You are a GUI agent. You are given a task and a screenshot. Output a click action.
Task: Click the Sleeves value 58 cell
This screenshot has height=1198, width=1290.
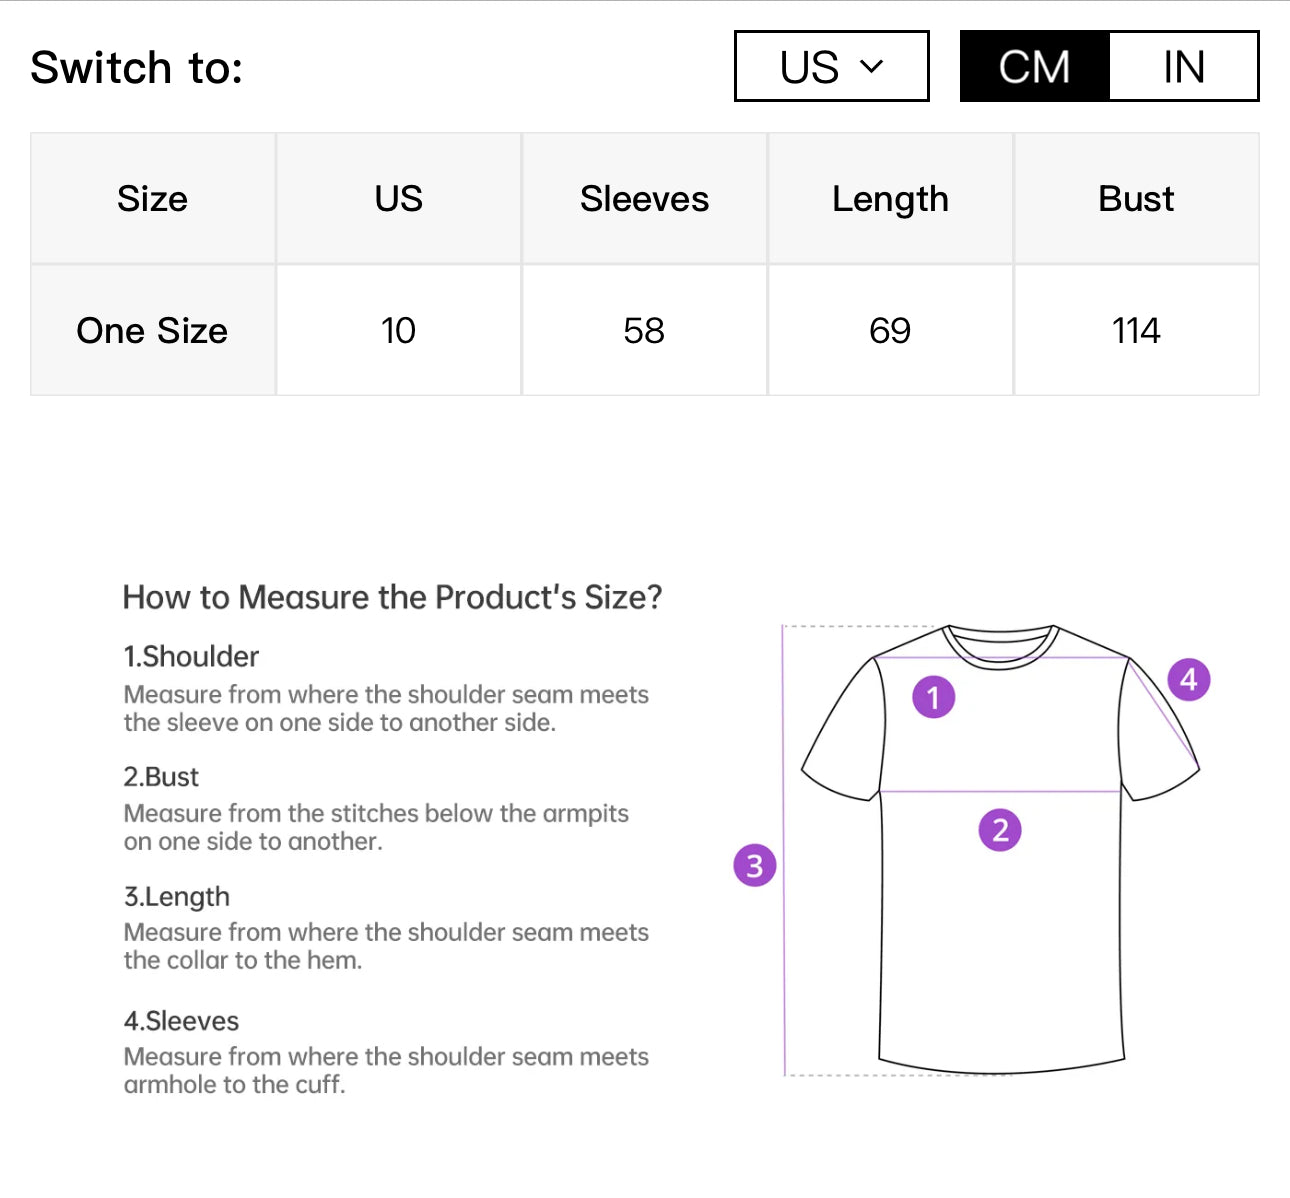pyautogui.click(x=644, y=331)
